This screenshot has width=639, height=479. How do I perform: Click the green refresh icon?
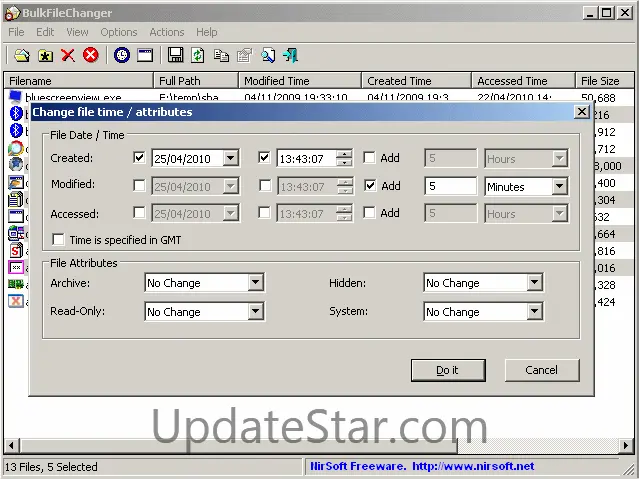tap(198, 55)
